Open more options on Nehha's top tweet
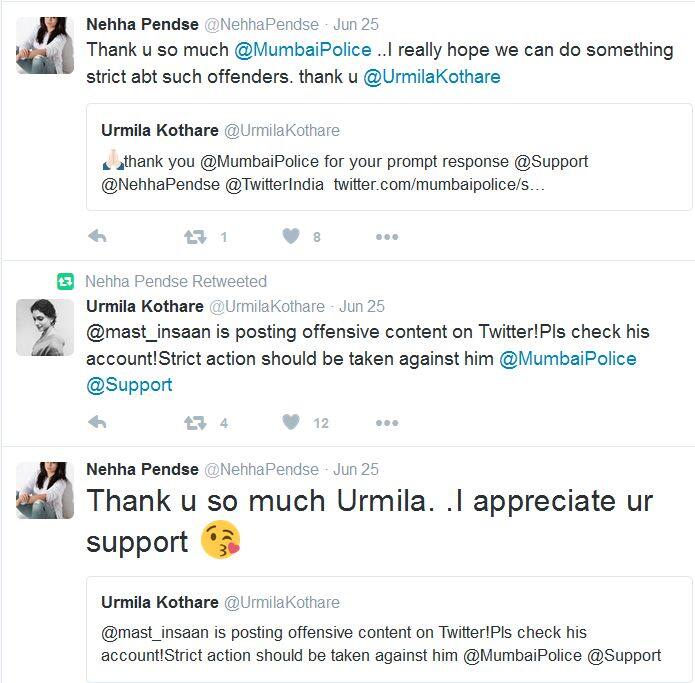This screenshot has width=695, height=683. click(x=386, y=237)
